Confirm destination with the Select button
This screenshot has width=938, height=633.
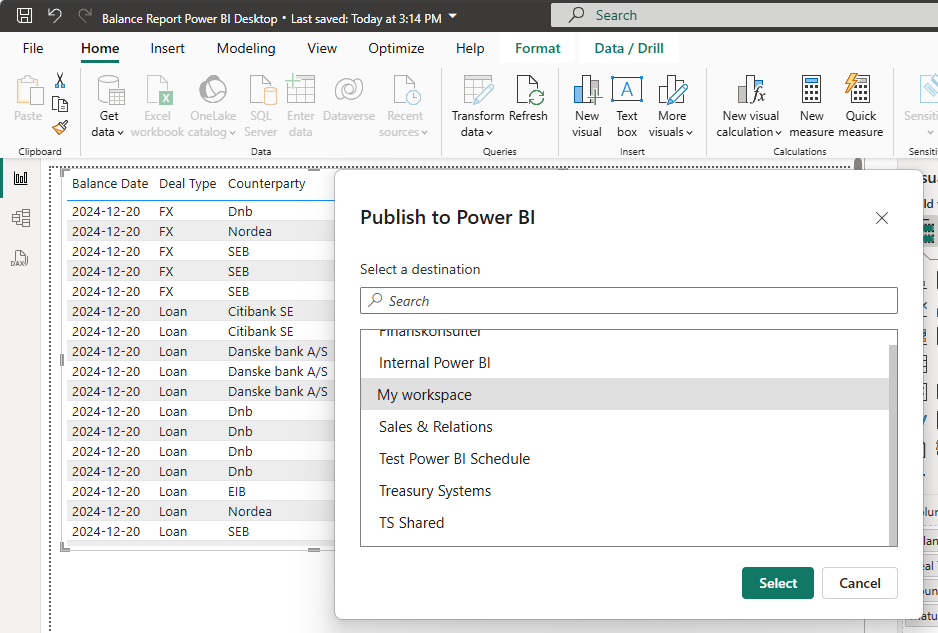[778, 583]
